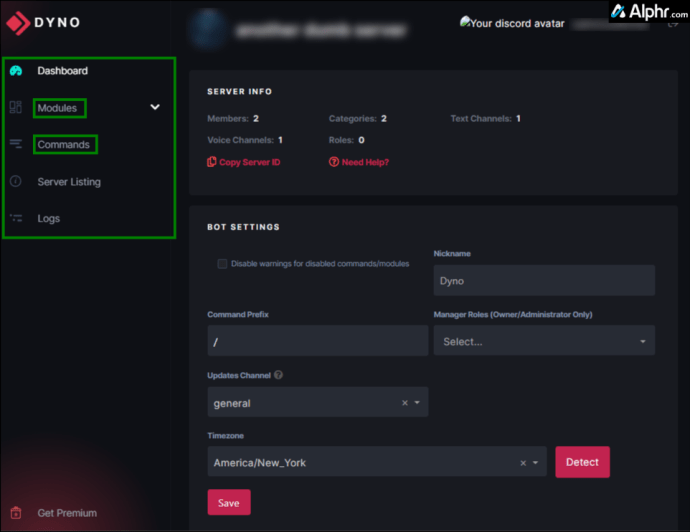Open Modules in the sidebar
The image size is (690, 532).
click(x=57, y=108)
